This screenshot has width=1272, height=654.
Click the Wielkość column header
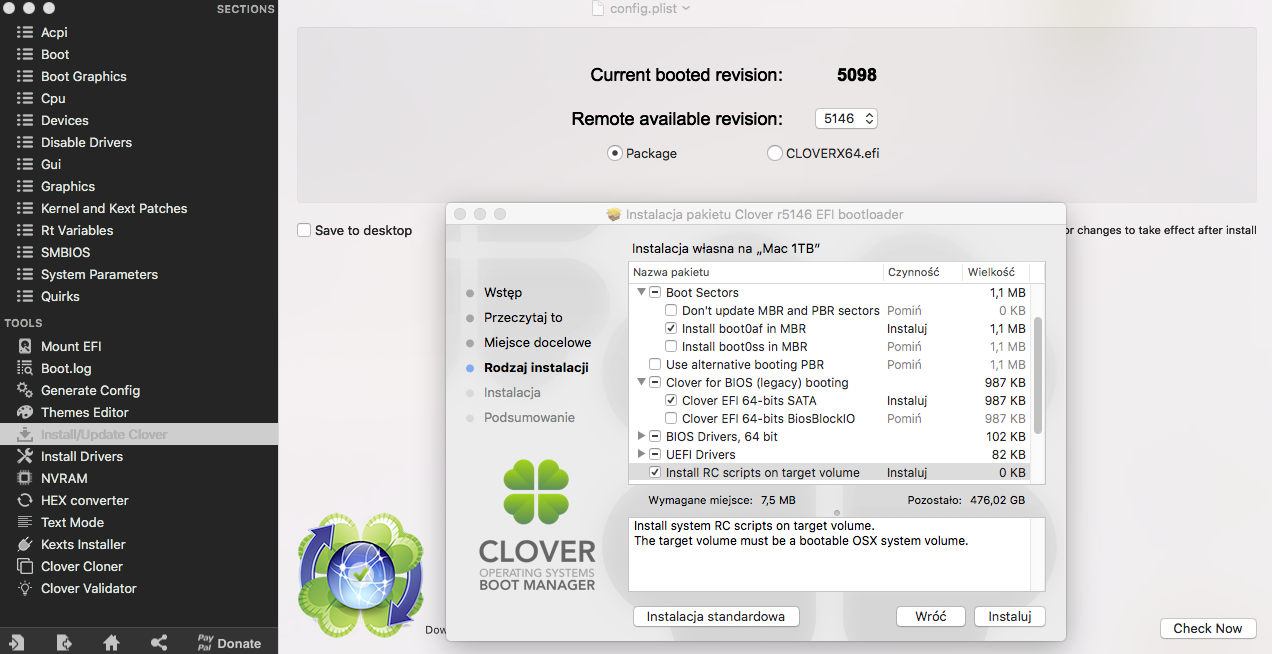coord(996,272)
